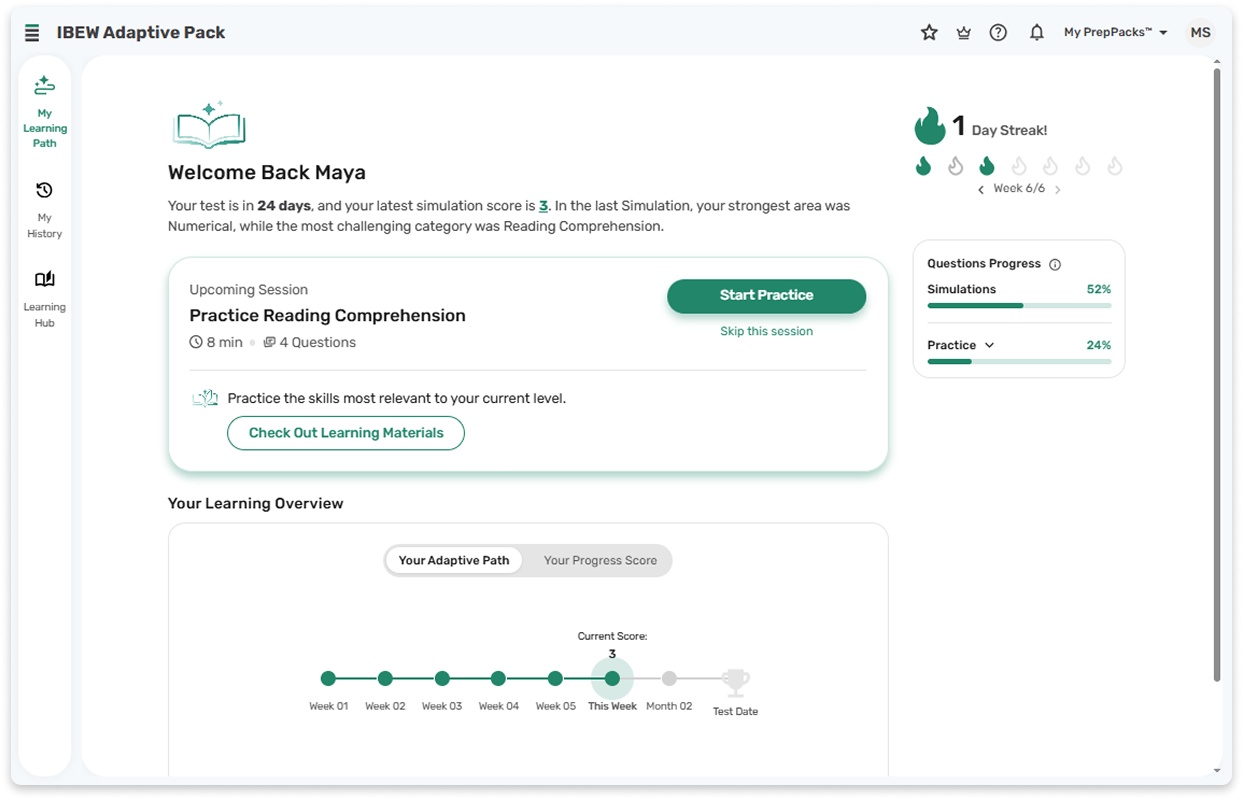Expand the Practice progress chevron
1243x800 pixels.
(x=989, y=345)
